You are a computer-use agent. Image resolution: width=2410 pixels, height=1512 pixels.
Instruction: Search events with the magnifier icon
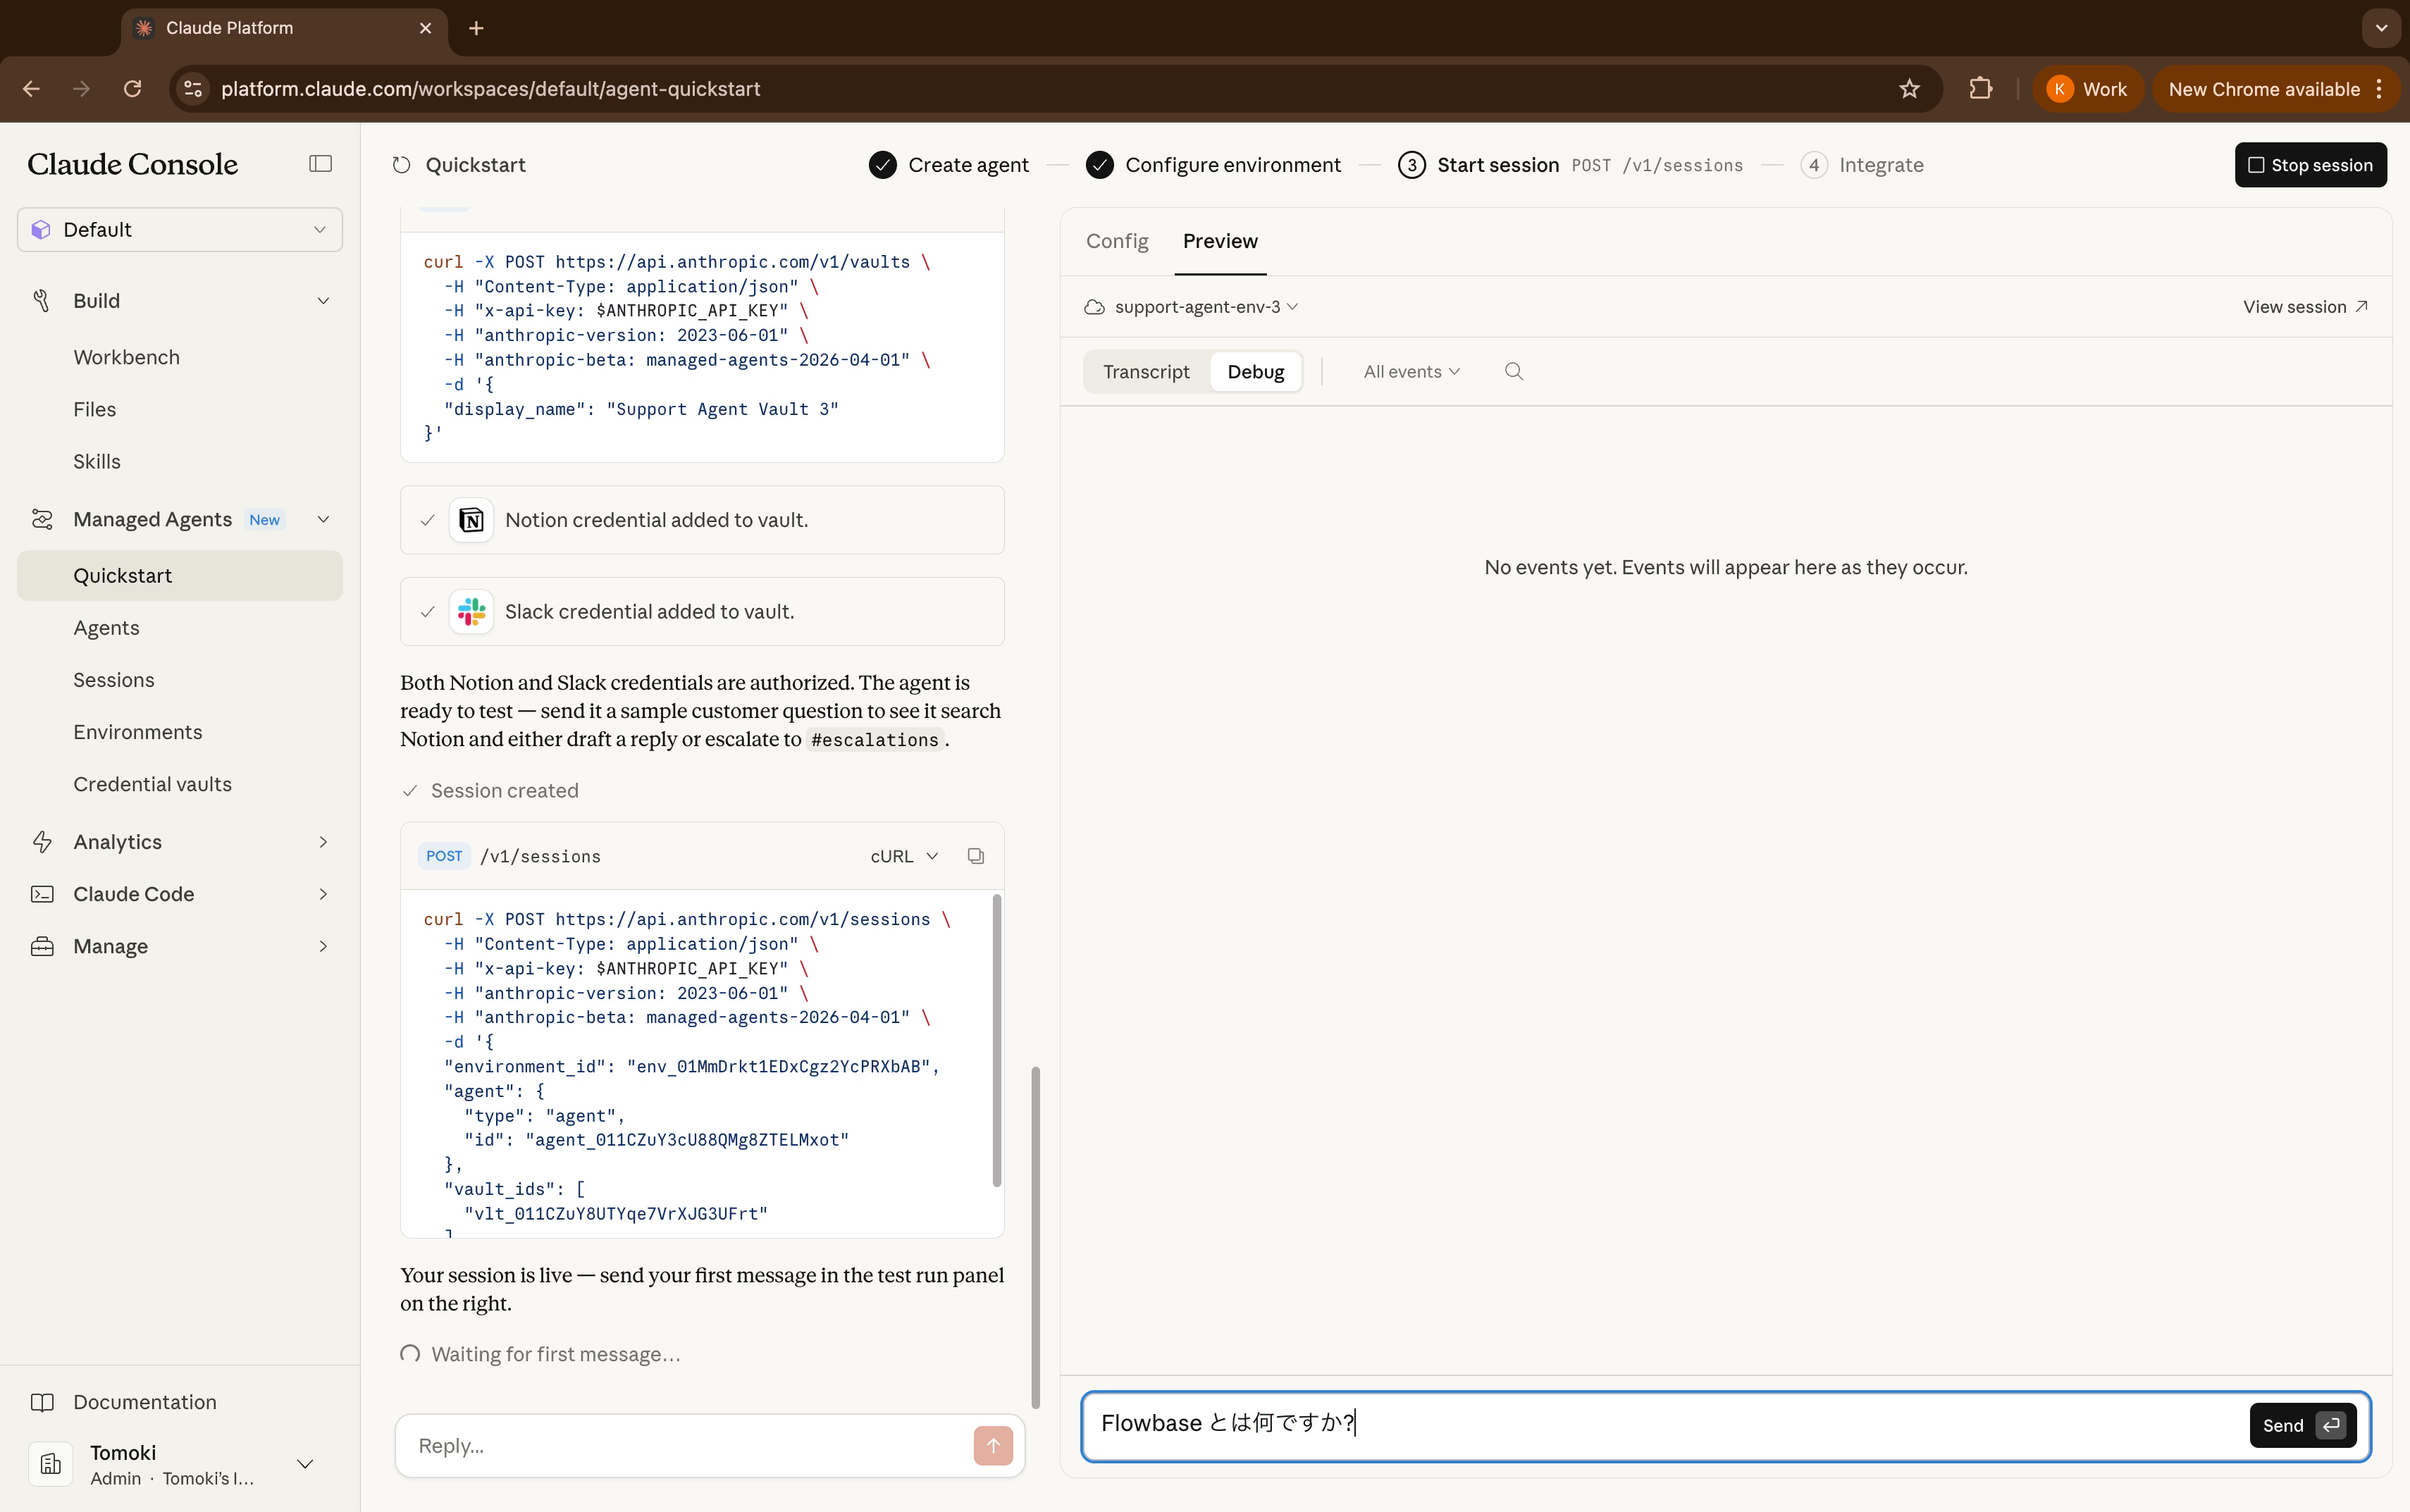pos(1514,372)
